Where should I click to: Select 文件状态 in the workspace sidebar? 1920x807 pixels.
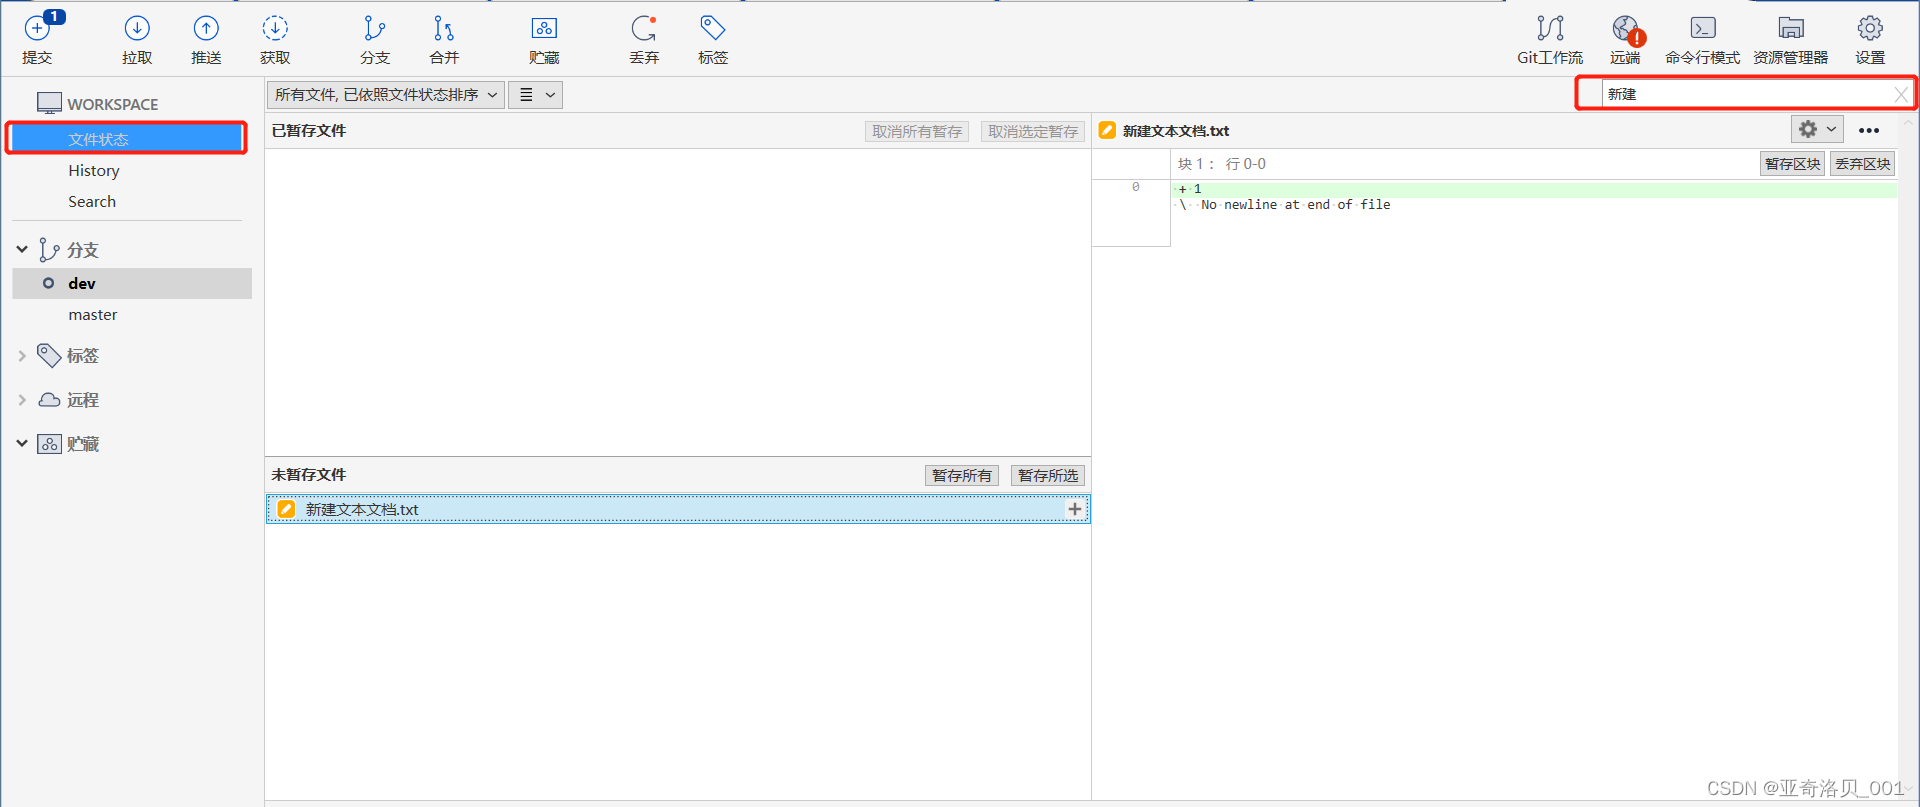[x=127, y=138]
